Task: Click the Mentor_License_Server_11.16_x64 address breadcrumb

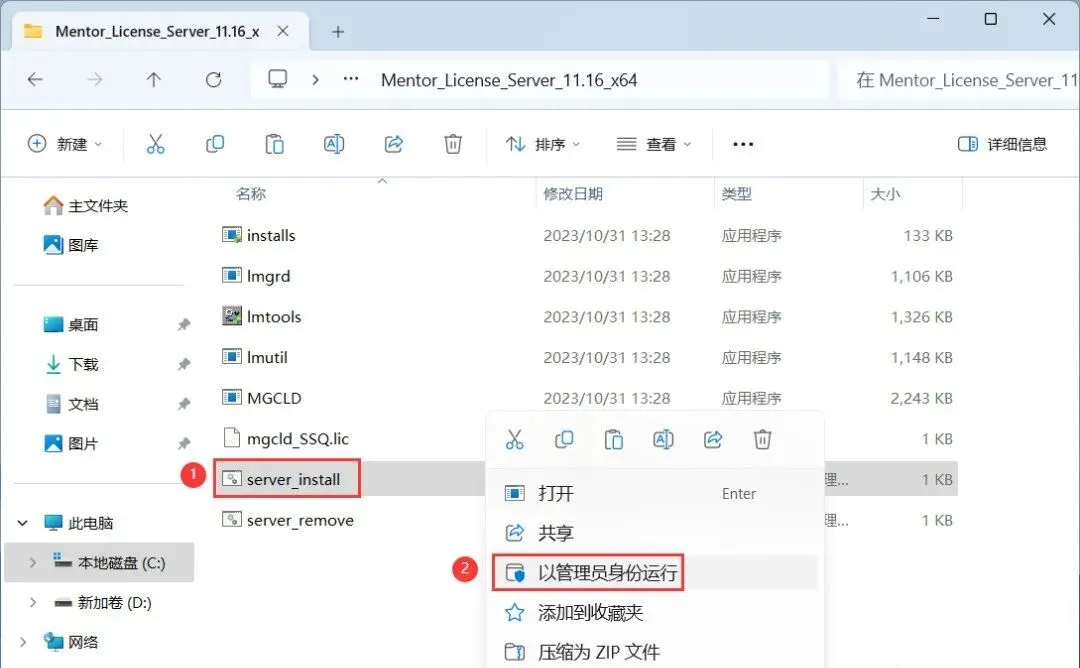Action: click(x=509, y=80)
